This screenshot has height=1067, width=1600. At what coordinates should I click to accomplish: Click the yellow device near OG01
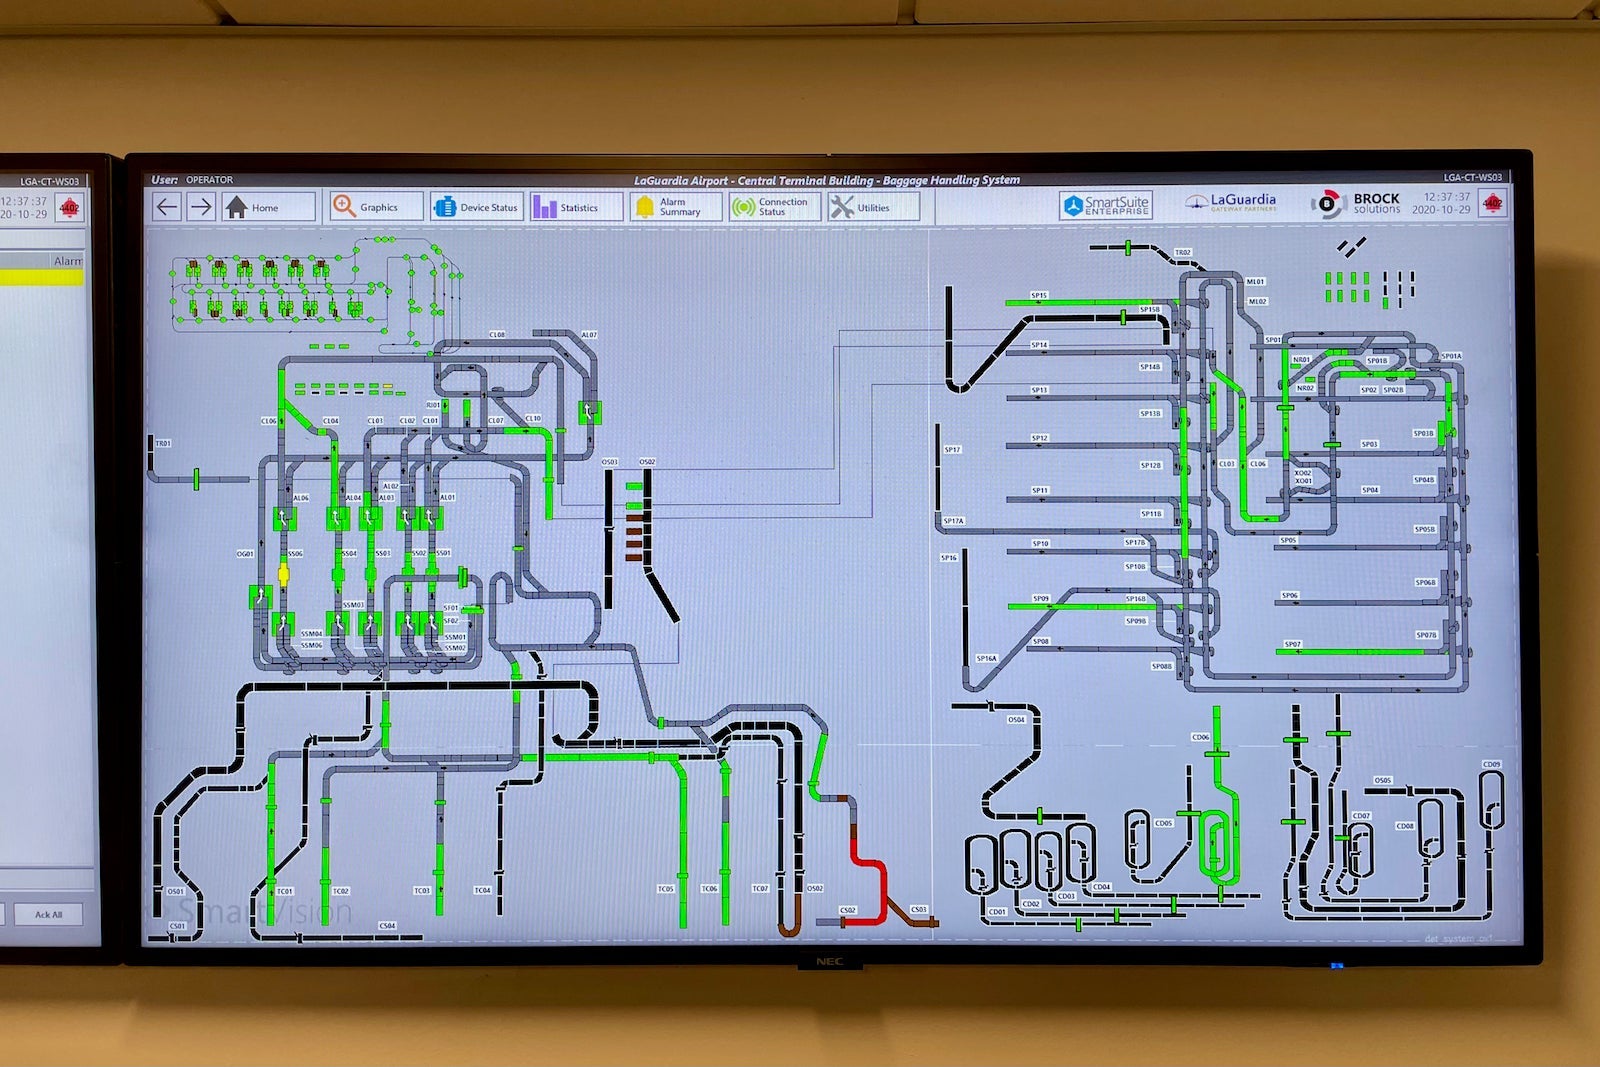point(283,574)
